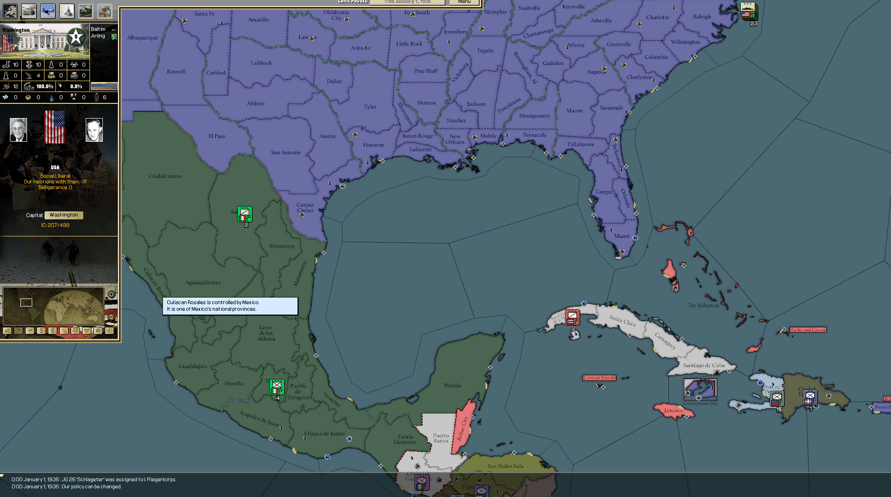Click the left leader portrait beside the flag
891x497 pixels.
coord(18,130)
